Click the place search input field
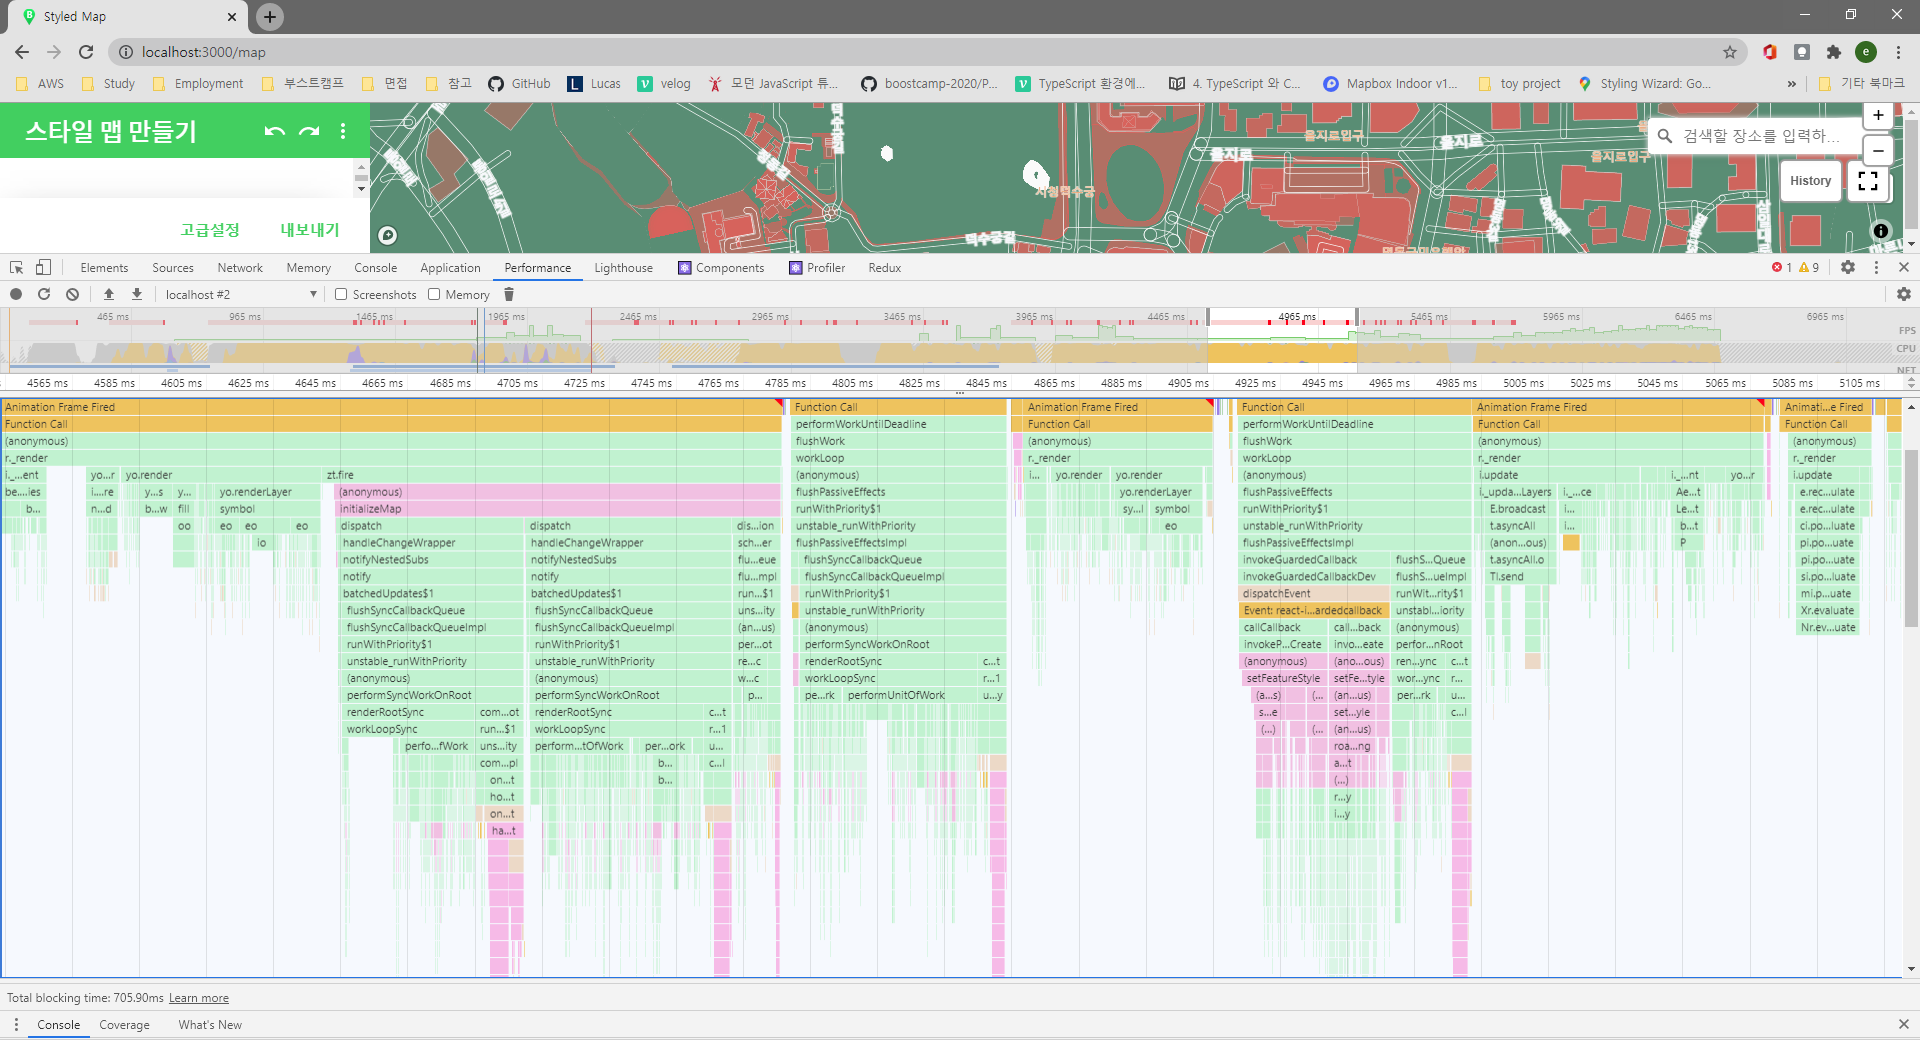Image resolution: width=1920 pixels, height=1040 pixels. [1756, 136]
